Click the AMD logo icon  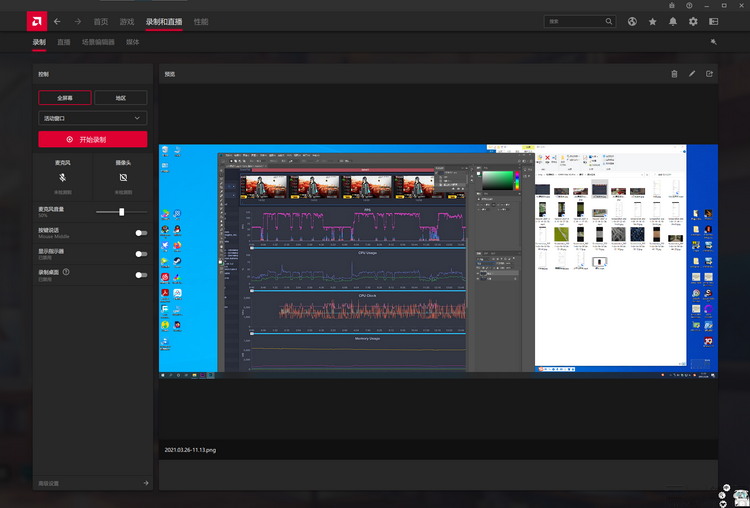[x=36, y=21]
